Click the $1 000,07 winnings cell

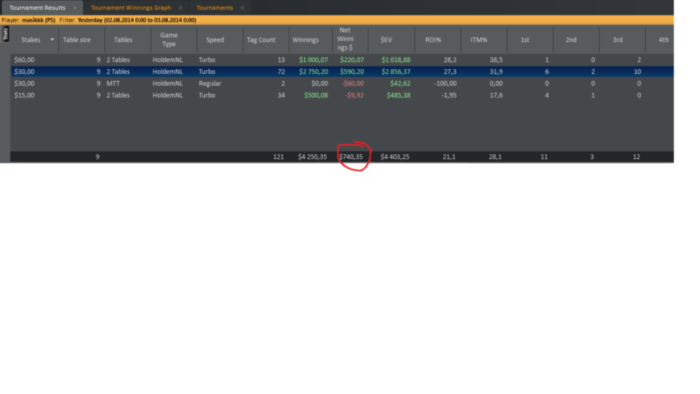(x=313, y=60)
